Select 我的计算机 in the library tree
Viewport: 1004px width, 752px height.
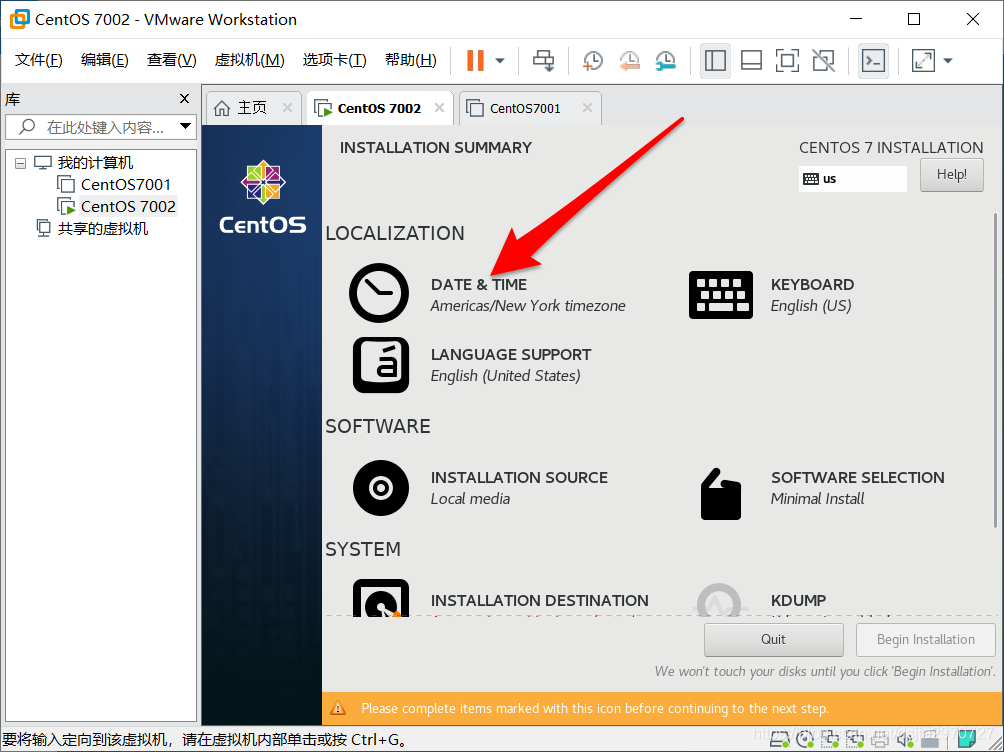pos(95,163)
